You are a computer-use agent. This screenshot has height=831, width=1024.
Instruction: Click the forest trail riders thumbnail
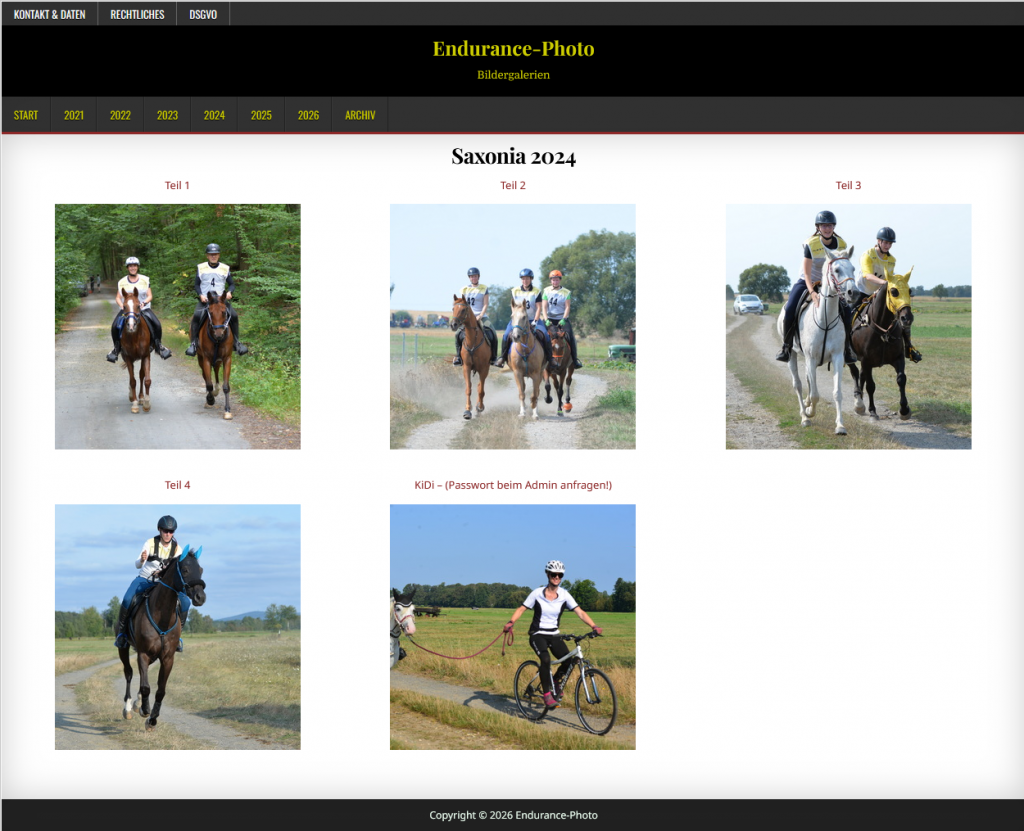[x=177, y=326]
